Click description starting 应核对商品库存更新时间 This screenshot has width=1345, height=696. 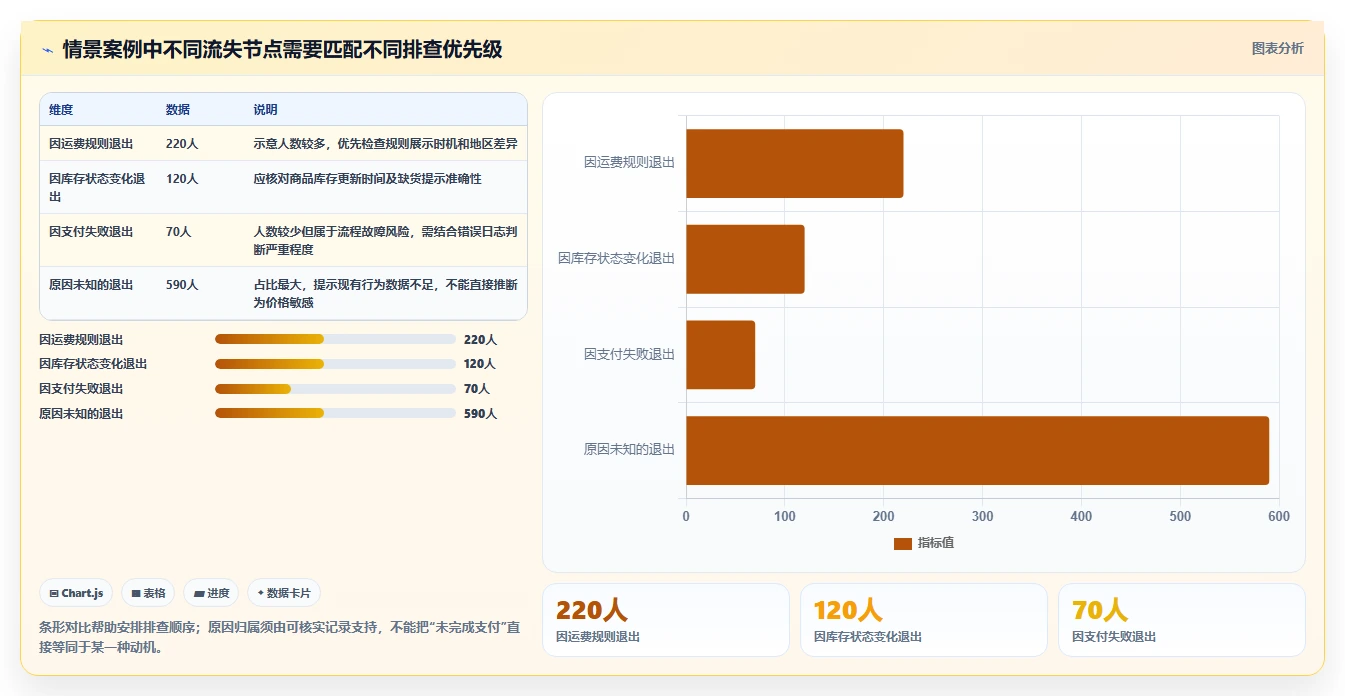tap(368, 179)
